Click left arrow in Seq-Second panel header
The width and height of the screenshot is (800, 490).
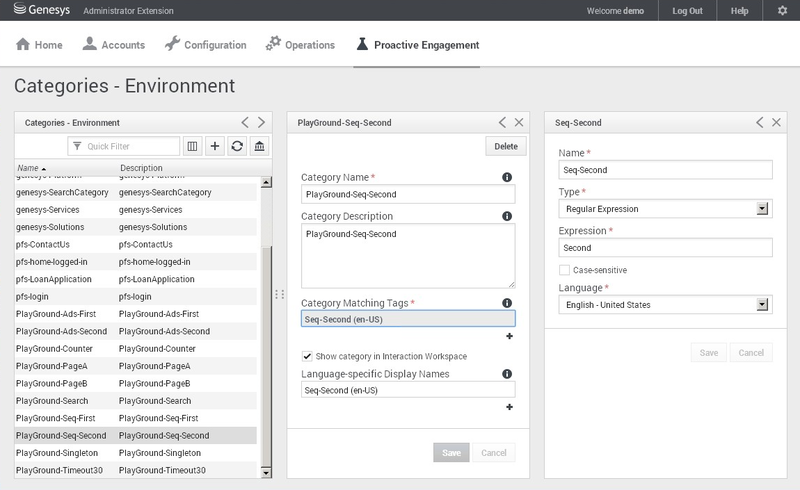(760, 122)
